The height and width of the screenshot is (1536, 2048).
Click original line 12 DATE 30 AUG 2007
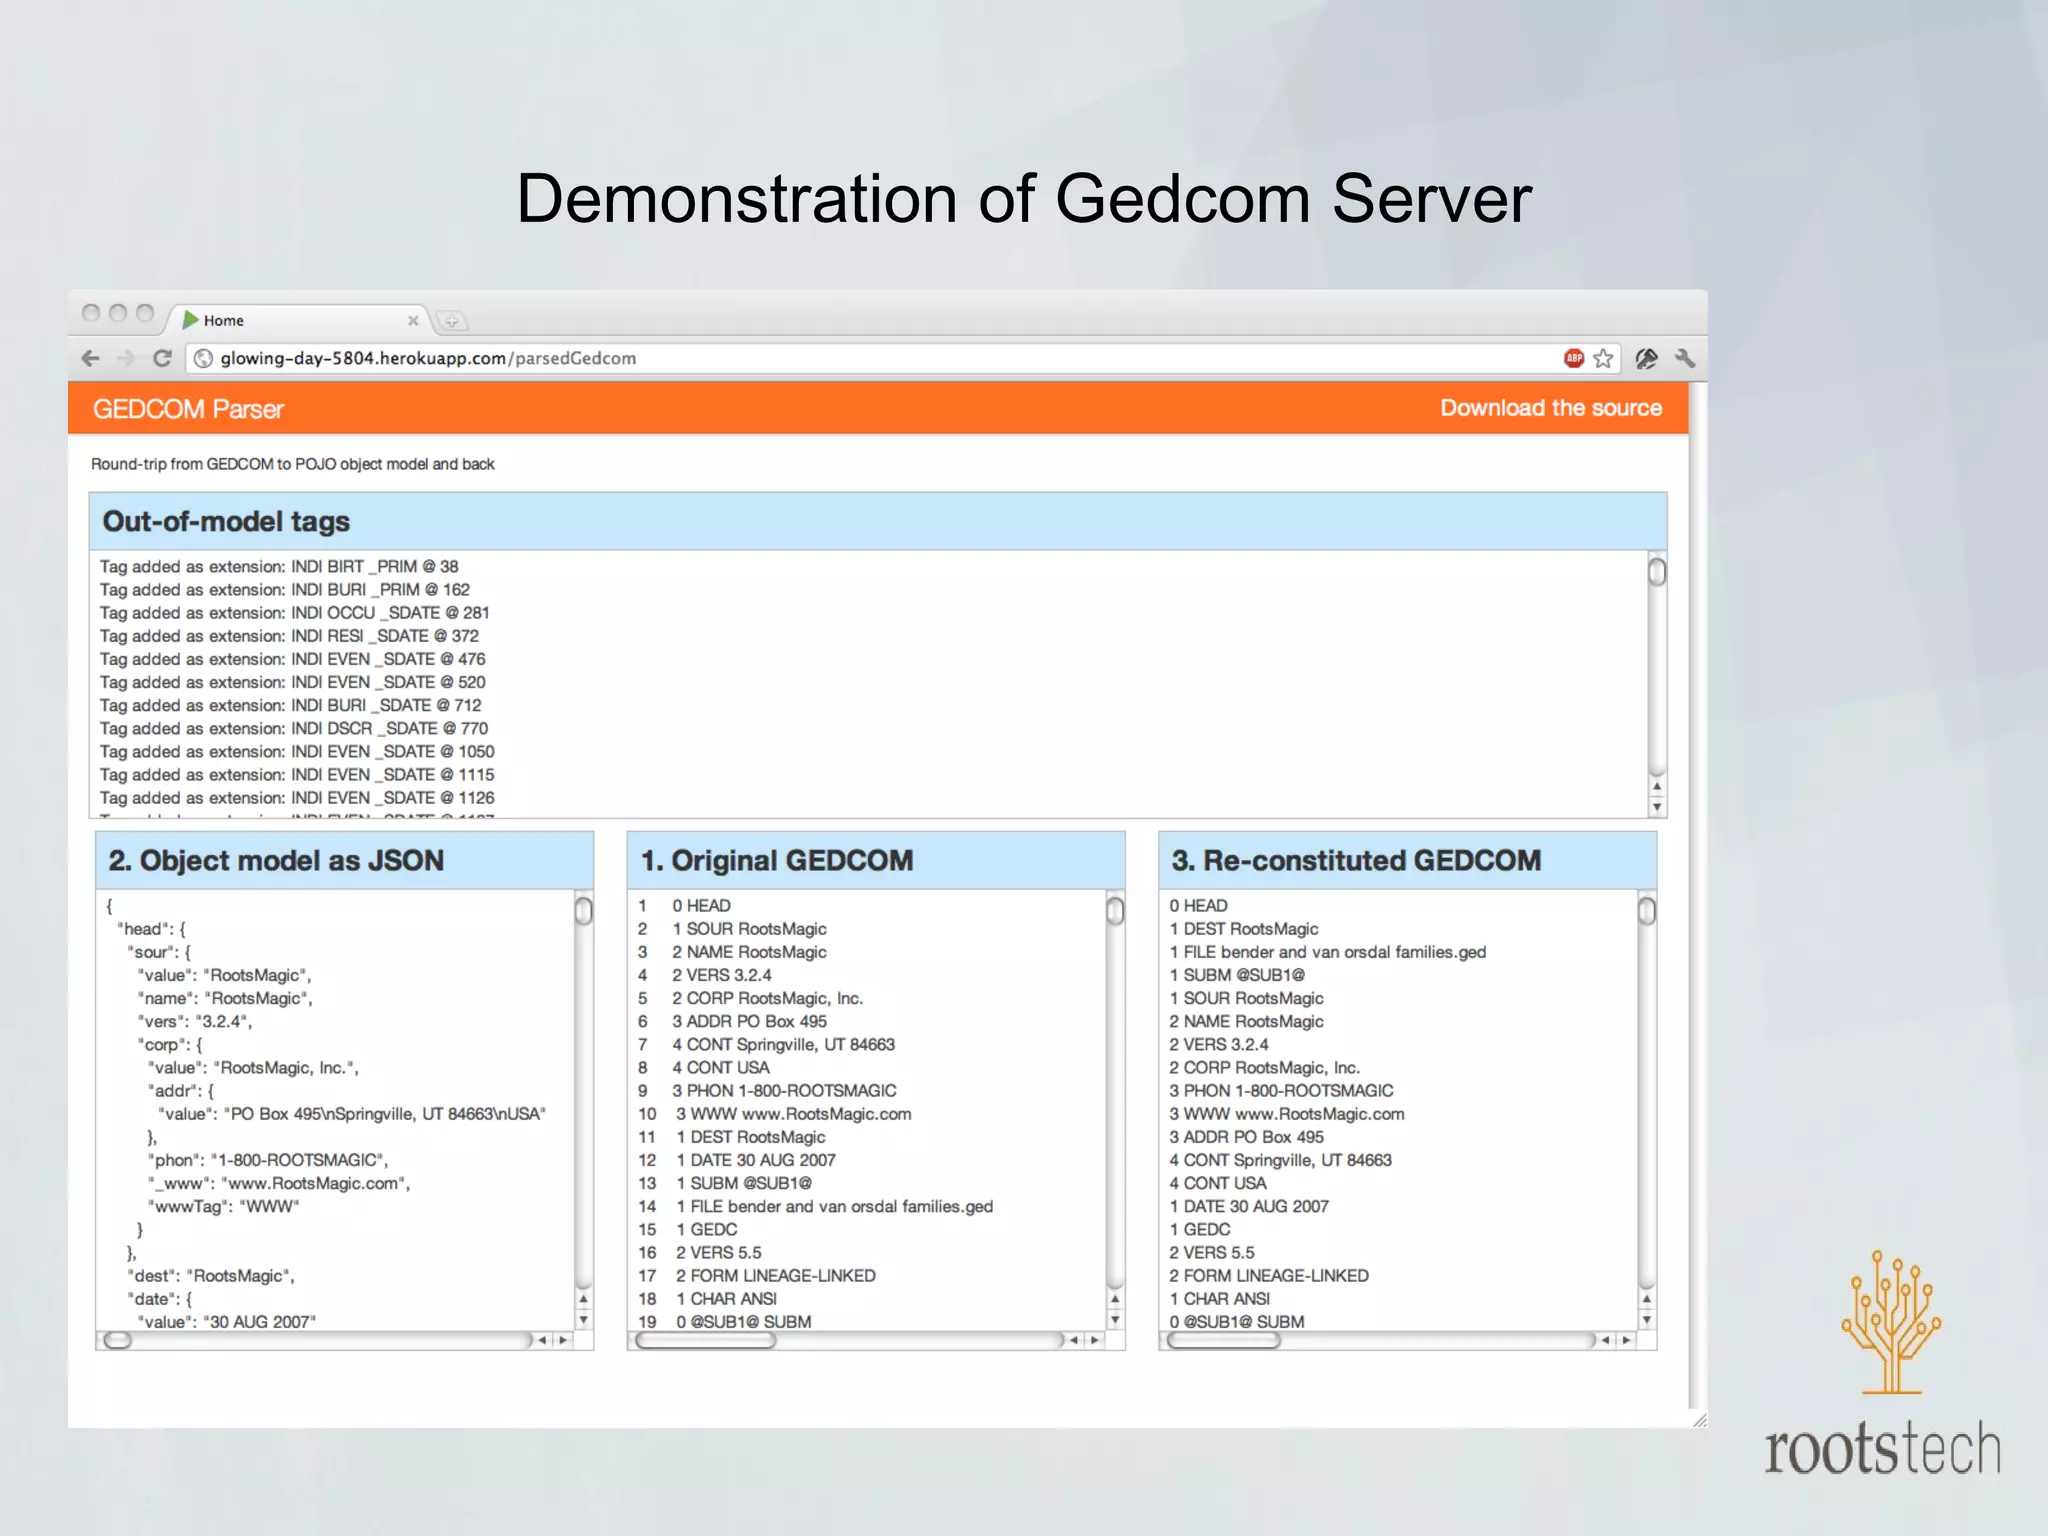[x=756, y=1160]
